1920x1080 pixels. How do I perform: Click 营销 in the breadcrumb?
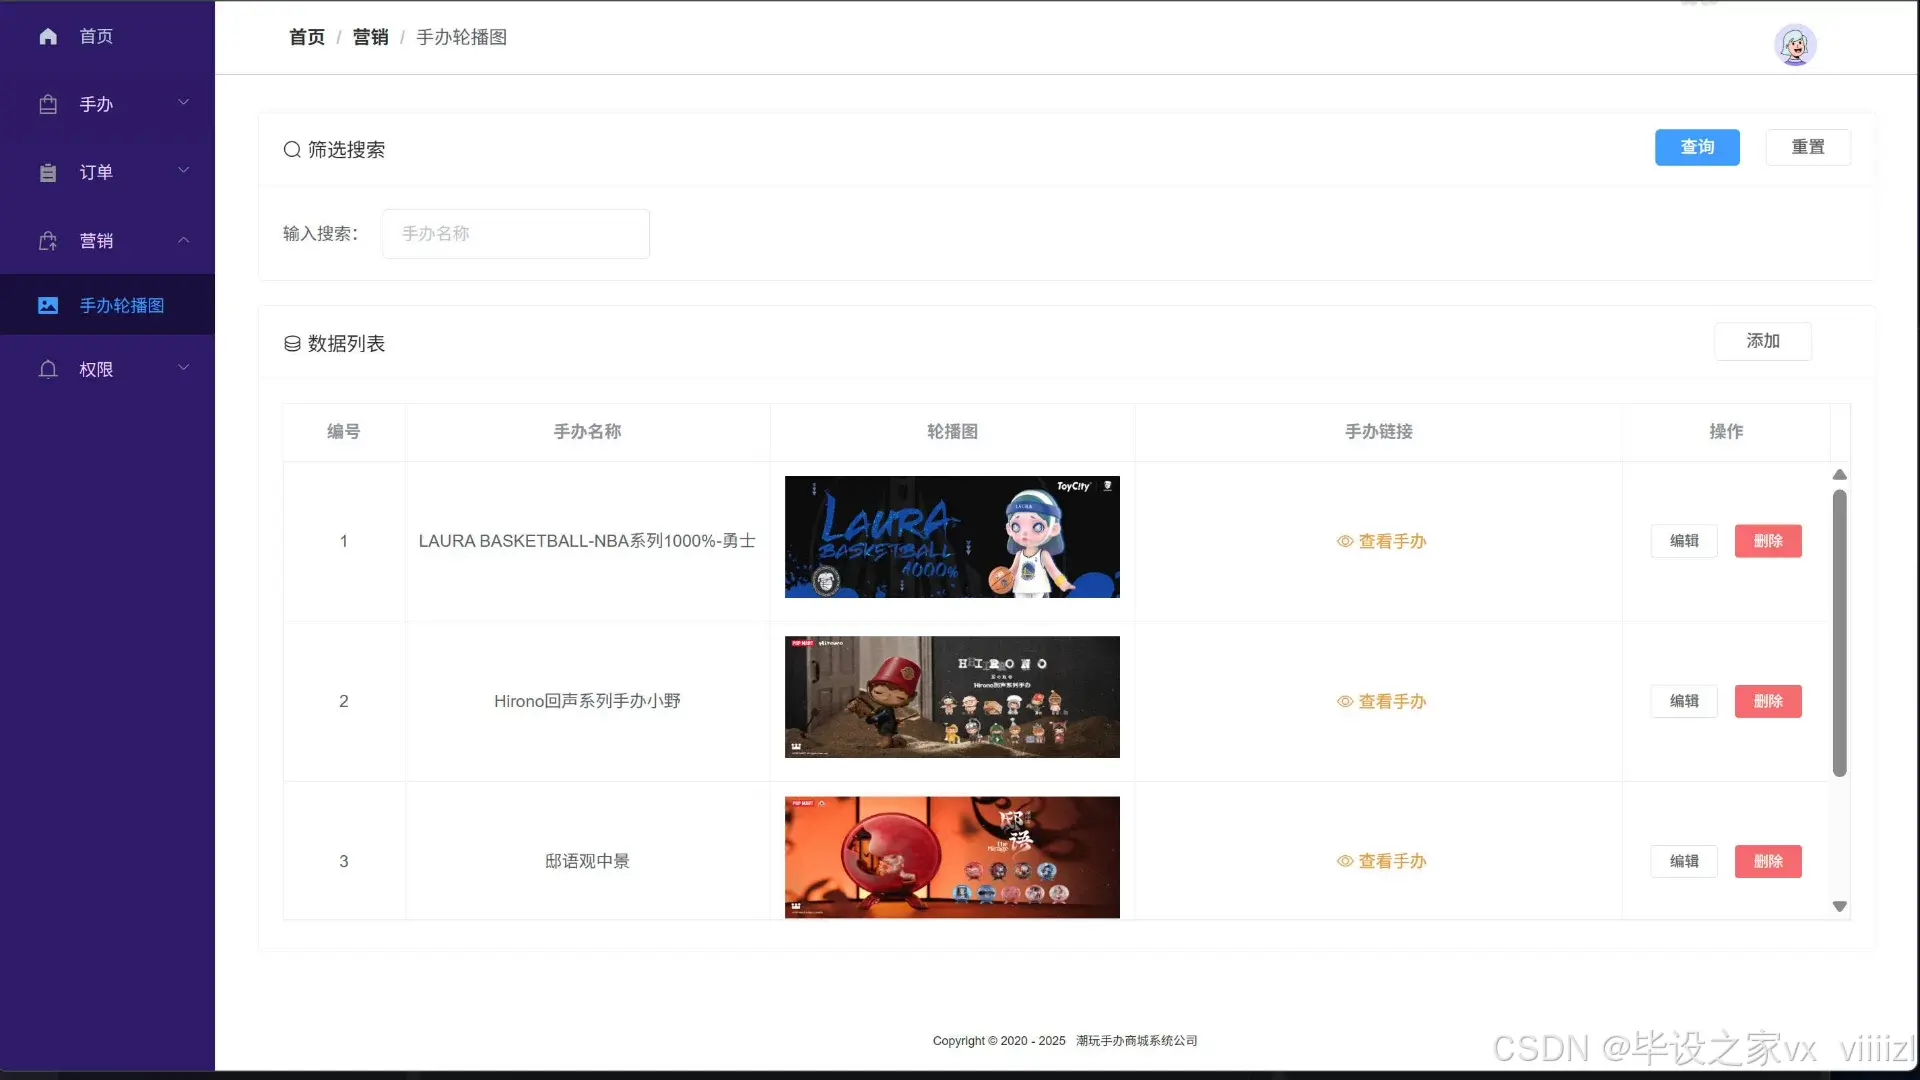[x=370, y=37]
